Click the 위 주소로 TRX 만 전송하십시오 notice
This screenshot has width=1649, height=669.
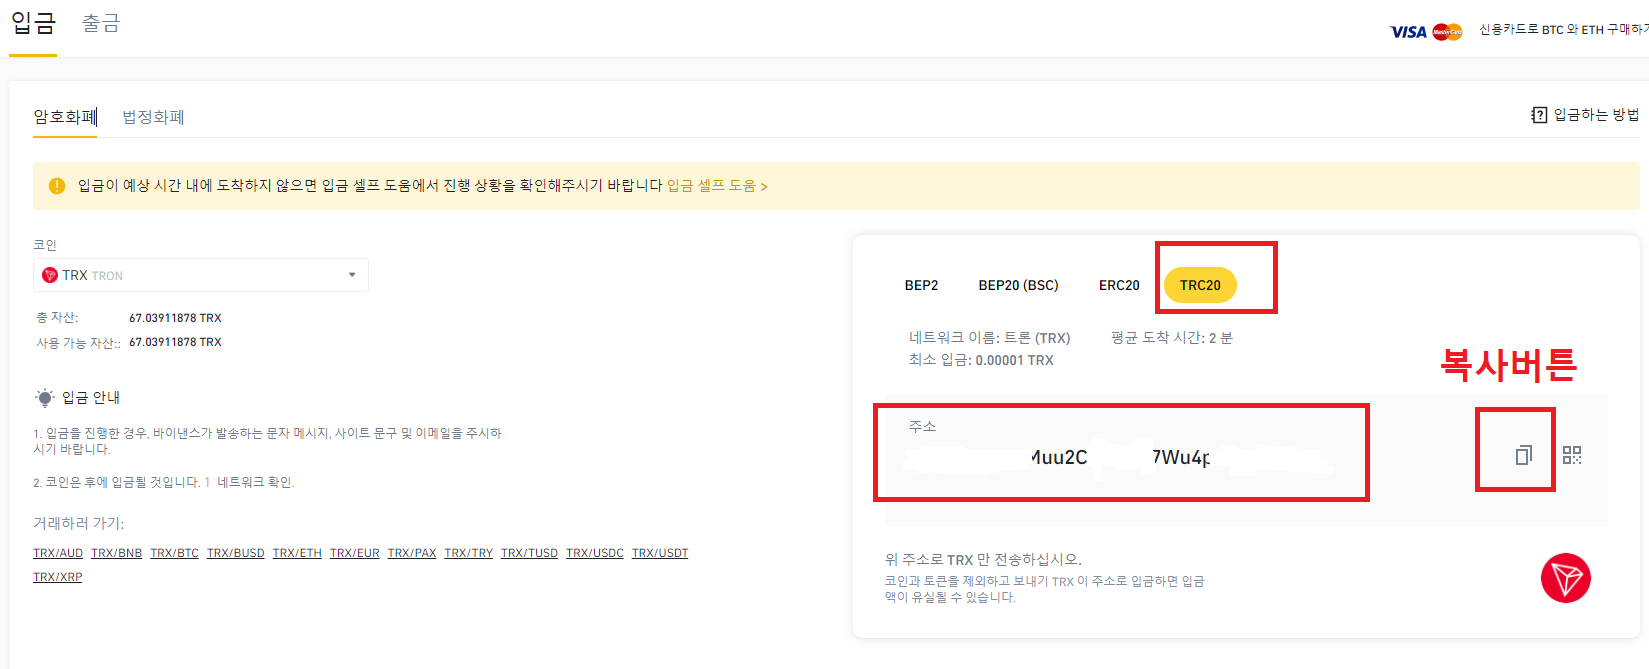click(x=983, y=559)
